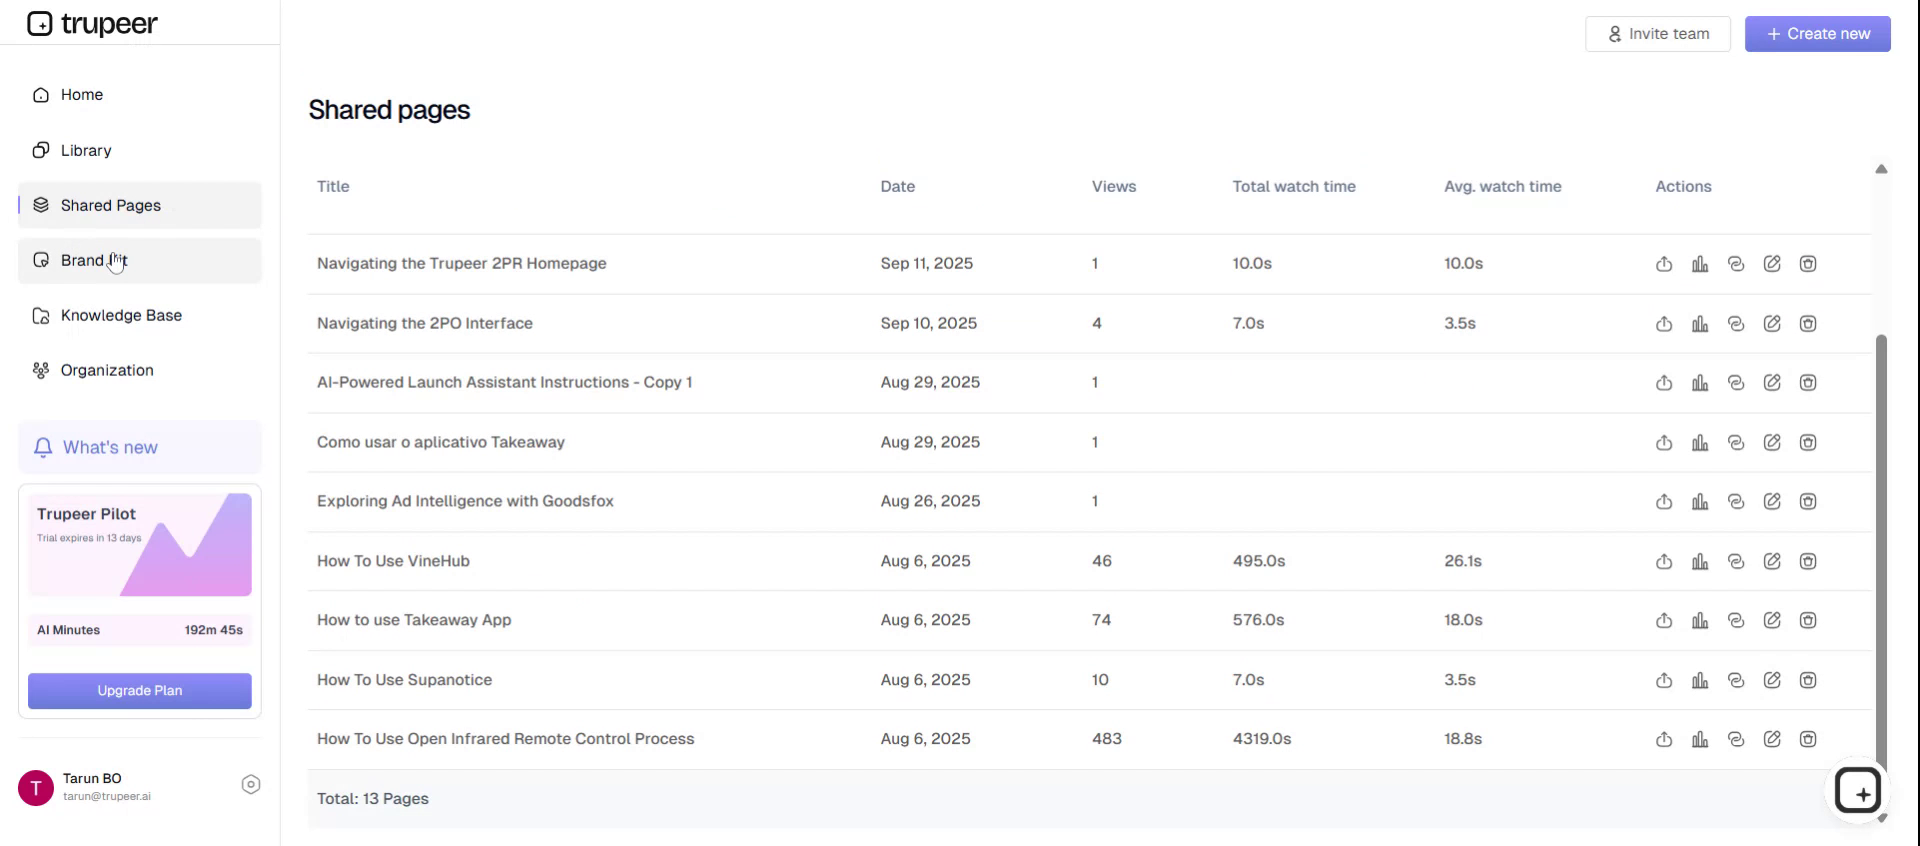
Task: Share How To Use Open Infrared Remote Control Process
Action: pyautogui.click(x=1664, y=740)
